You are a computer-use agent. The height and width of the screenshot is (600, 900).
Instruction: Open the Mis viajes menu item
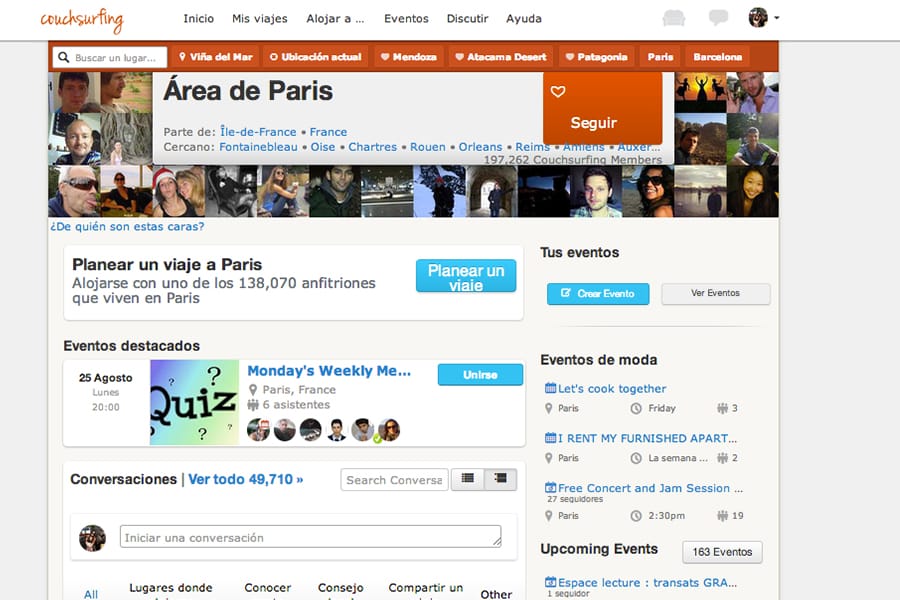pos(259,18)
